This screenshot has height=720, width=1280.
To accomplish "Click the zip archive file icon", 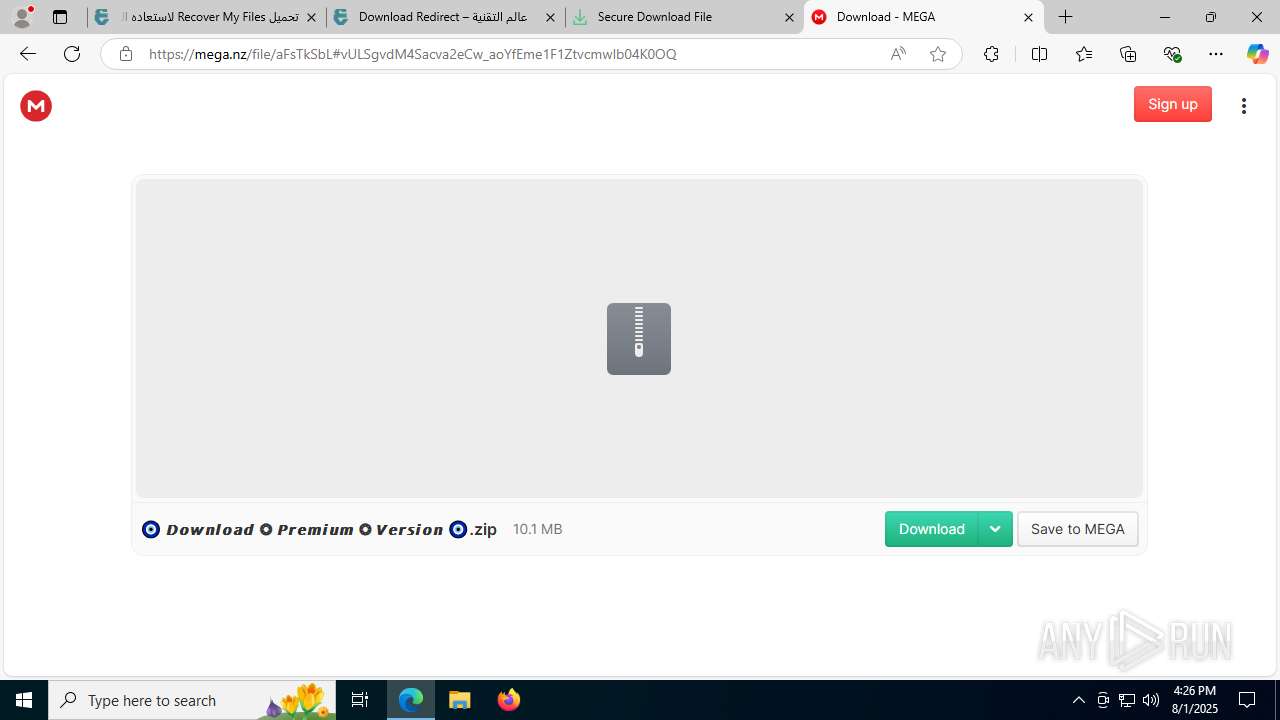I will 639,339.
